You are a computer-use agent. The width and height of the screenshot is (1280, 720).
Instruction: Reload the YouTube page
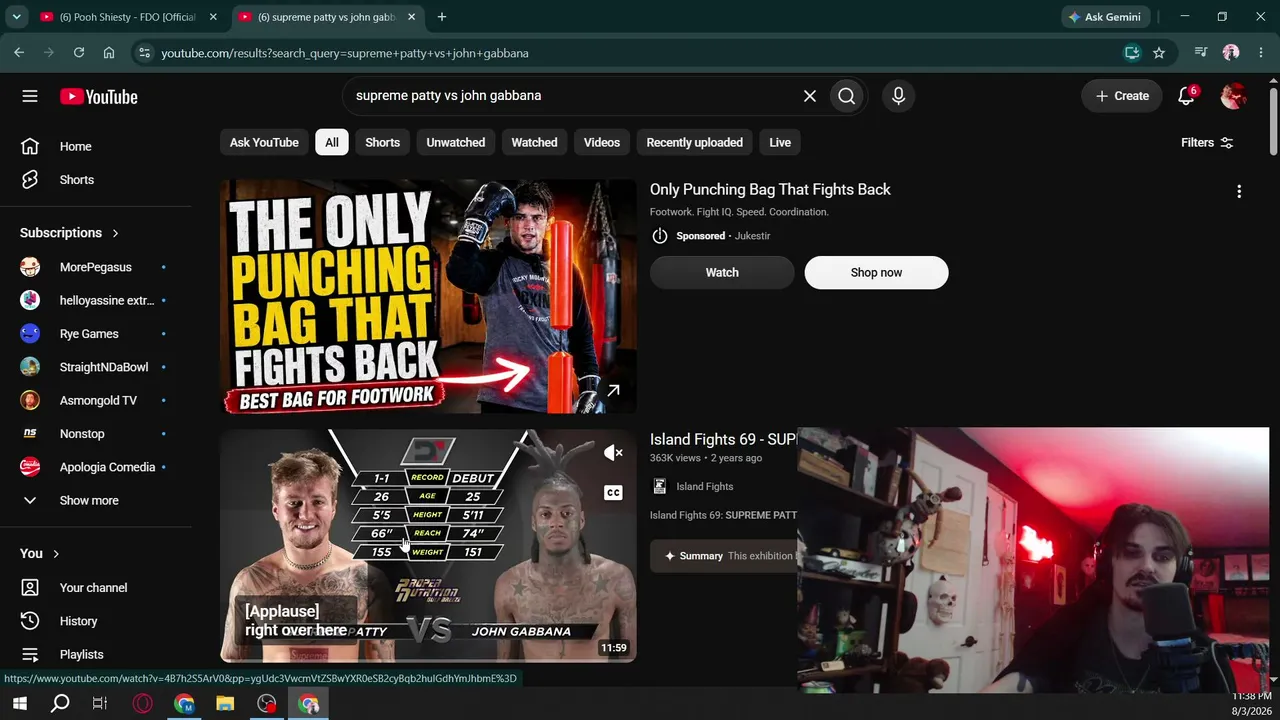point(79,53)
